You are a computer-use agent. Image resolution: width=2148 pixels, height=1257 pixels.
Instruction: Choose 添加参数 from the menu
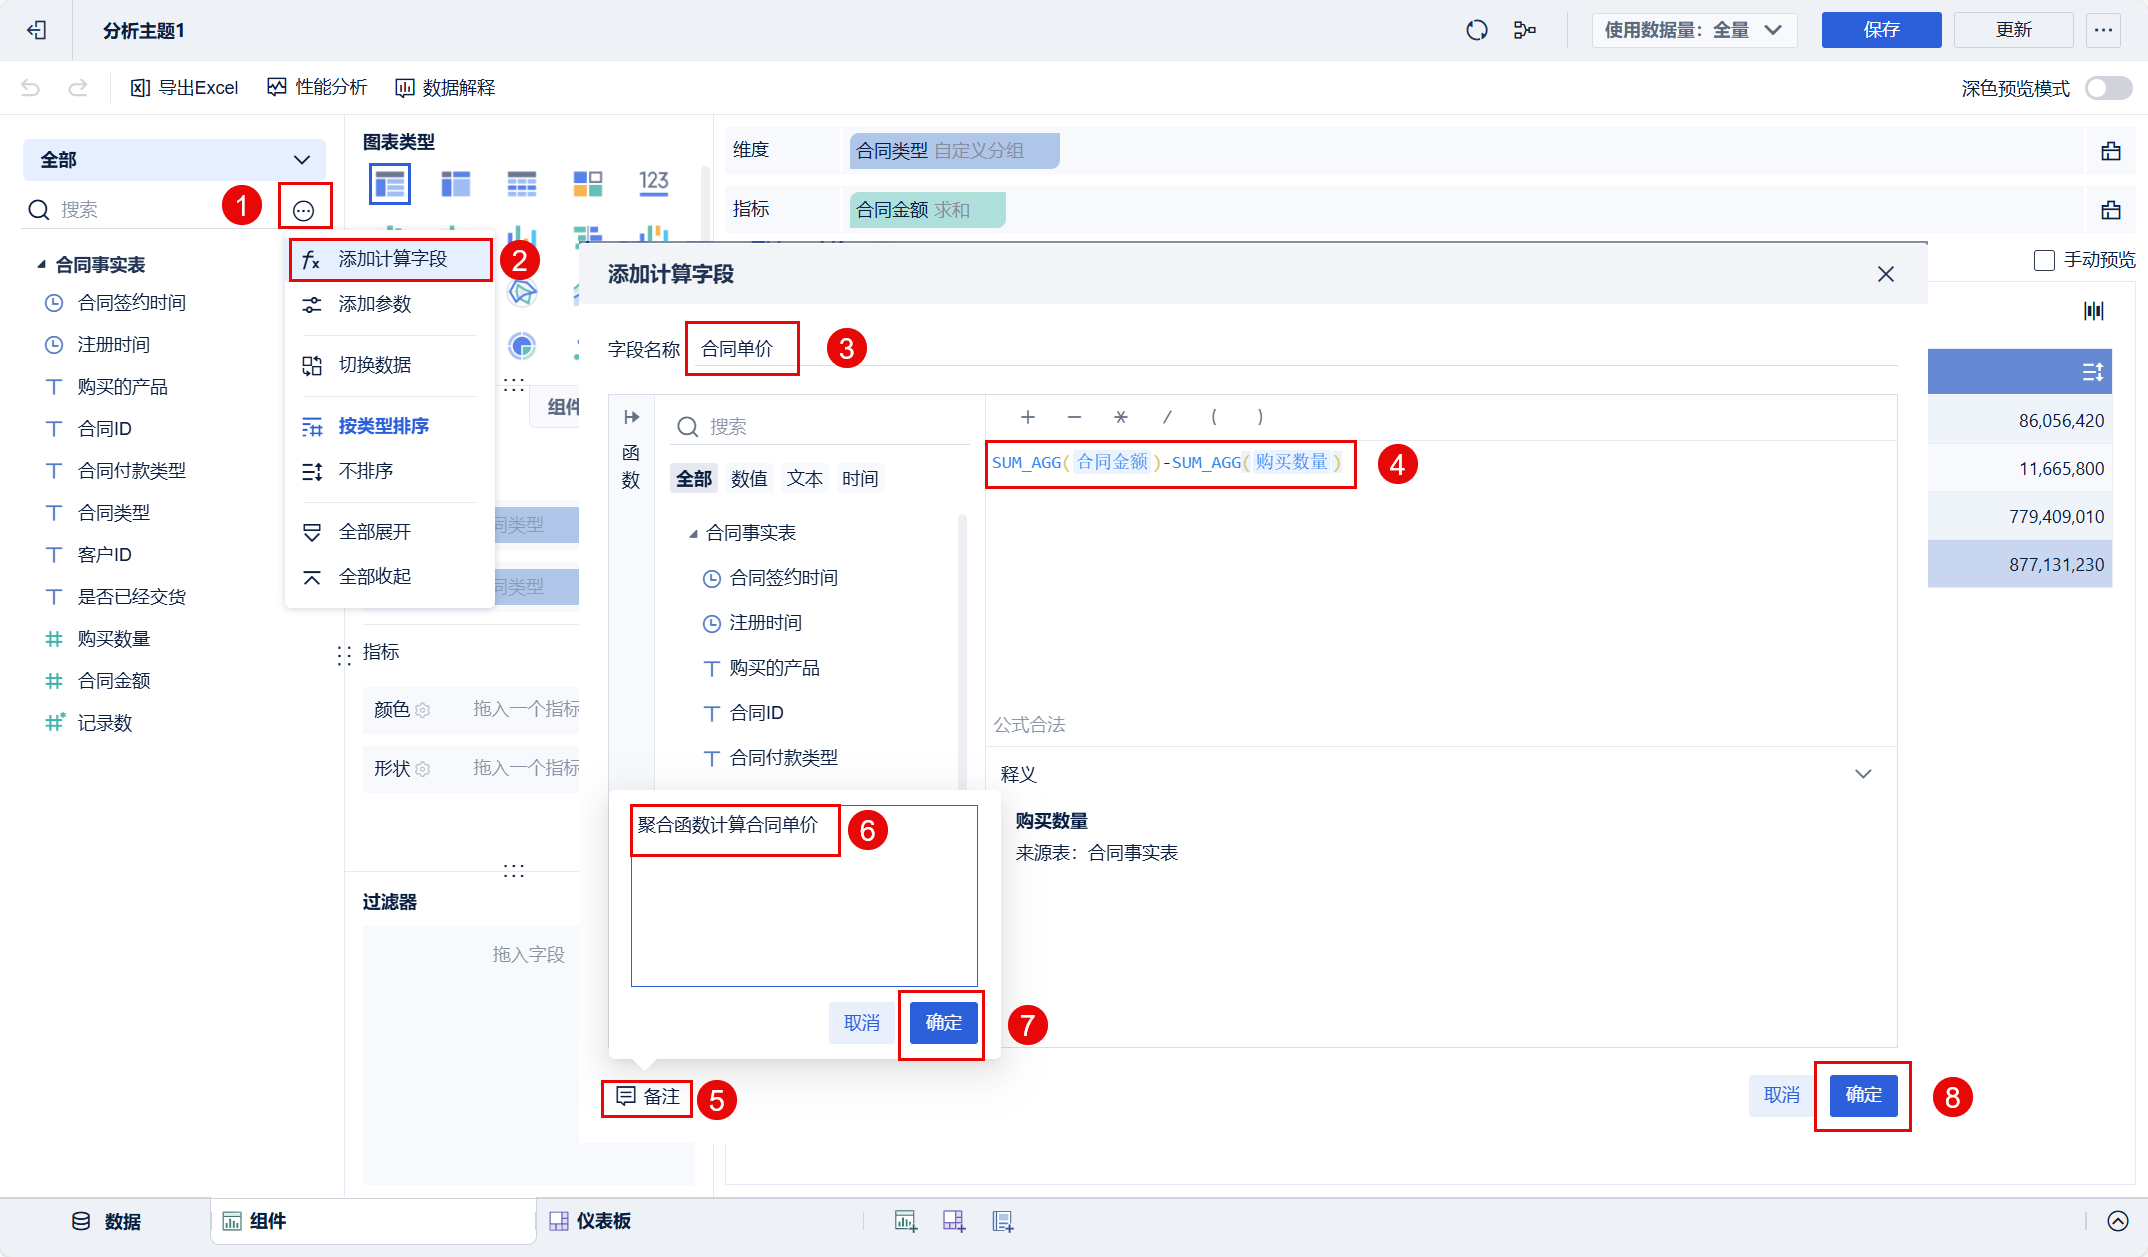pos(374,304)
